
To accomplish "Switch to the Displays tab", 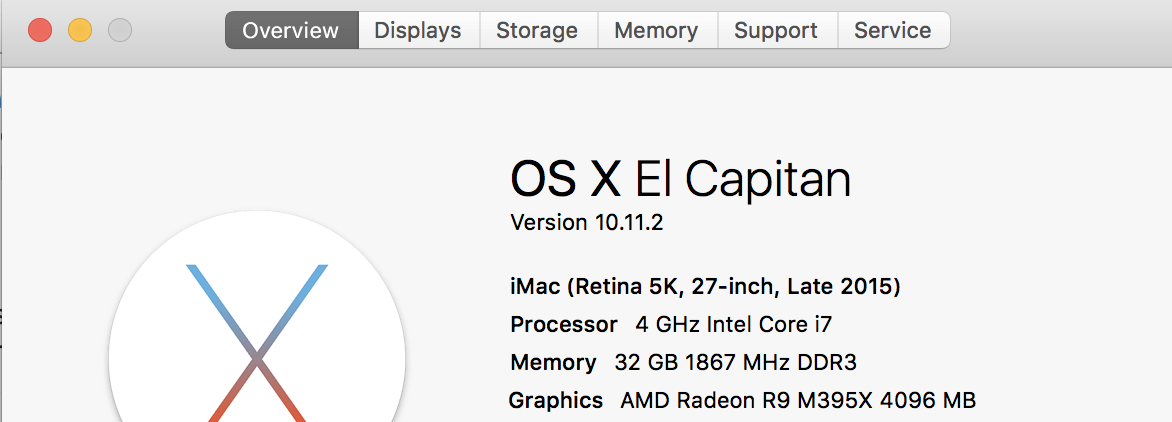I will [x=418, y=30].
